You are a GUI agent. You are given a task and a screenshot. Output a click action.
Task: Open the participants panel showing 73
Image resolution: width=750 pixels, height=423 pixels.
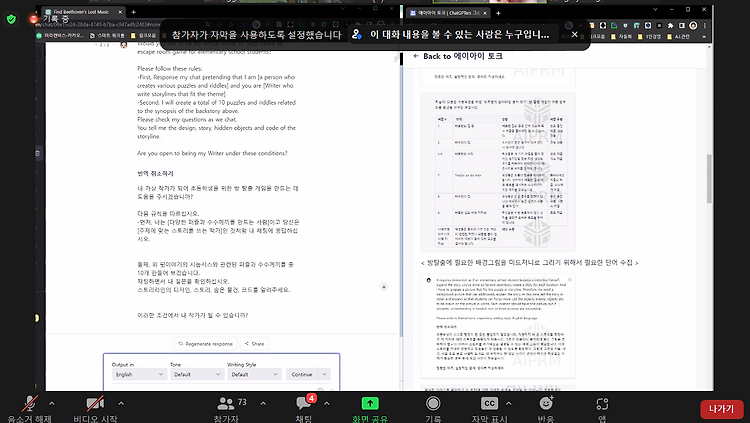pos(232,404)
